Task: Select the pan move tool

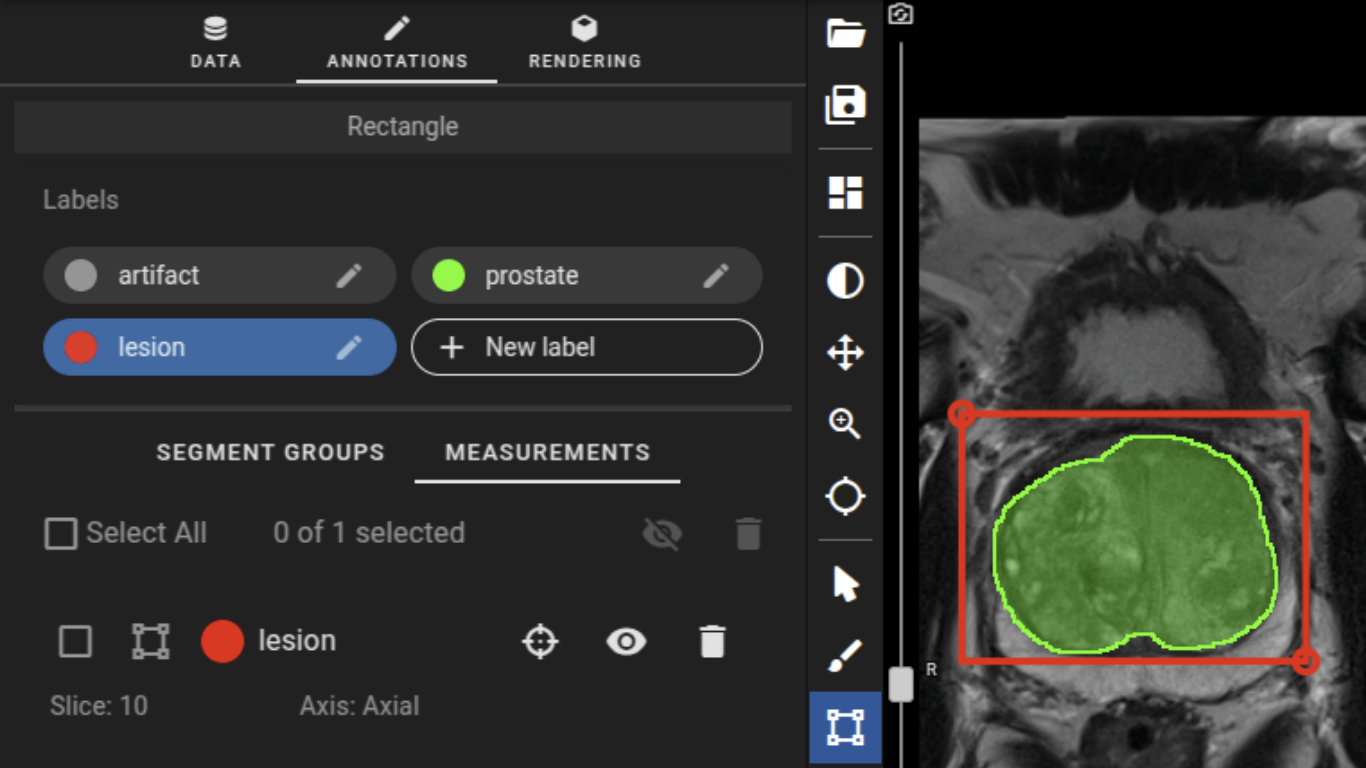Action: 845,353
